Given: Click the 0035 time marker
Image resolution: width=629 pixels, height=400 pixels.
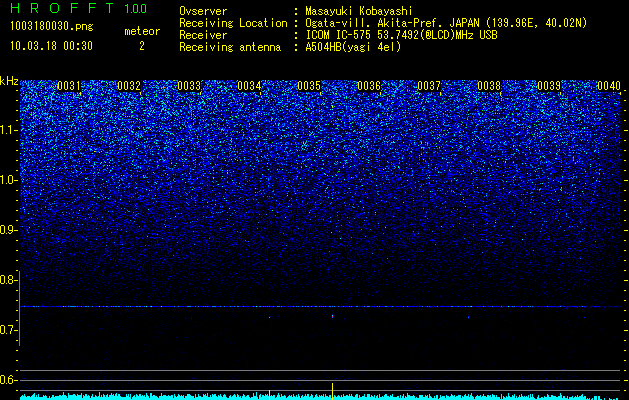Looking at the screenshot, I should (x=309, y=86).
